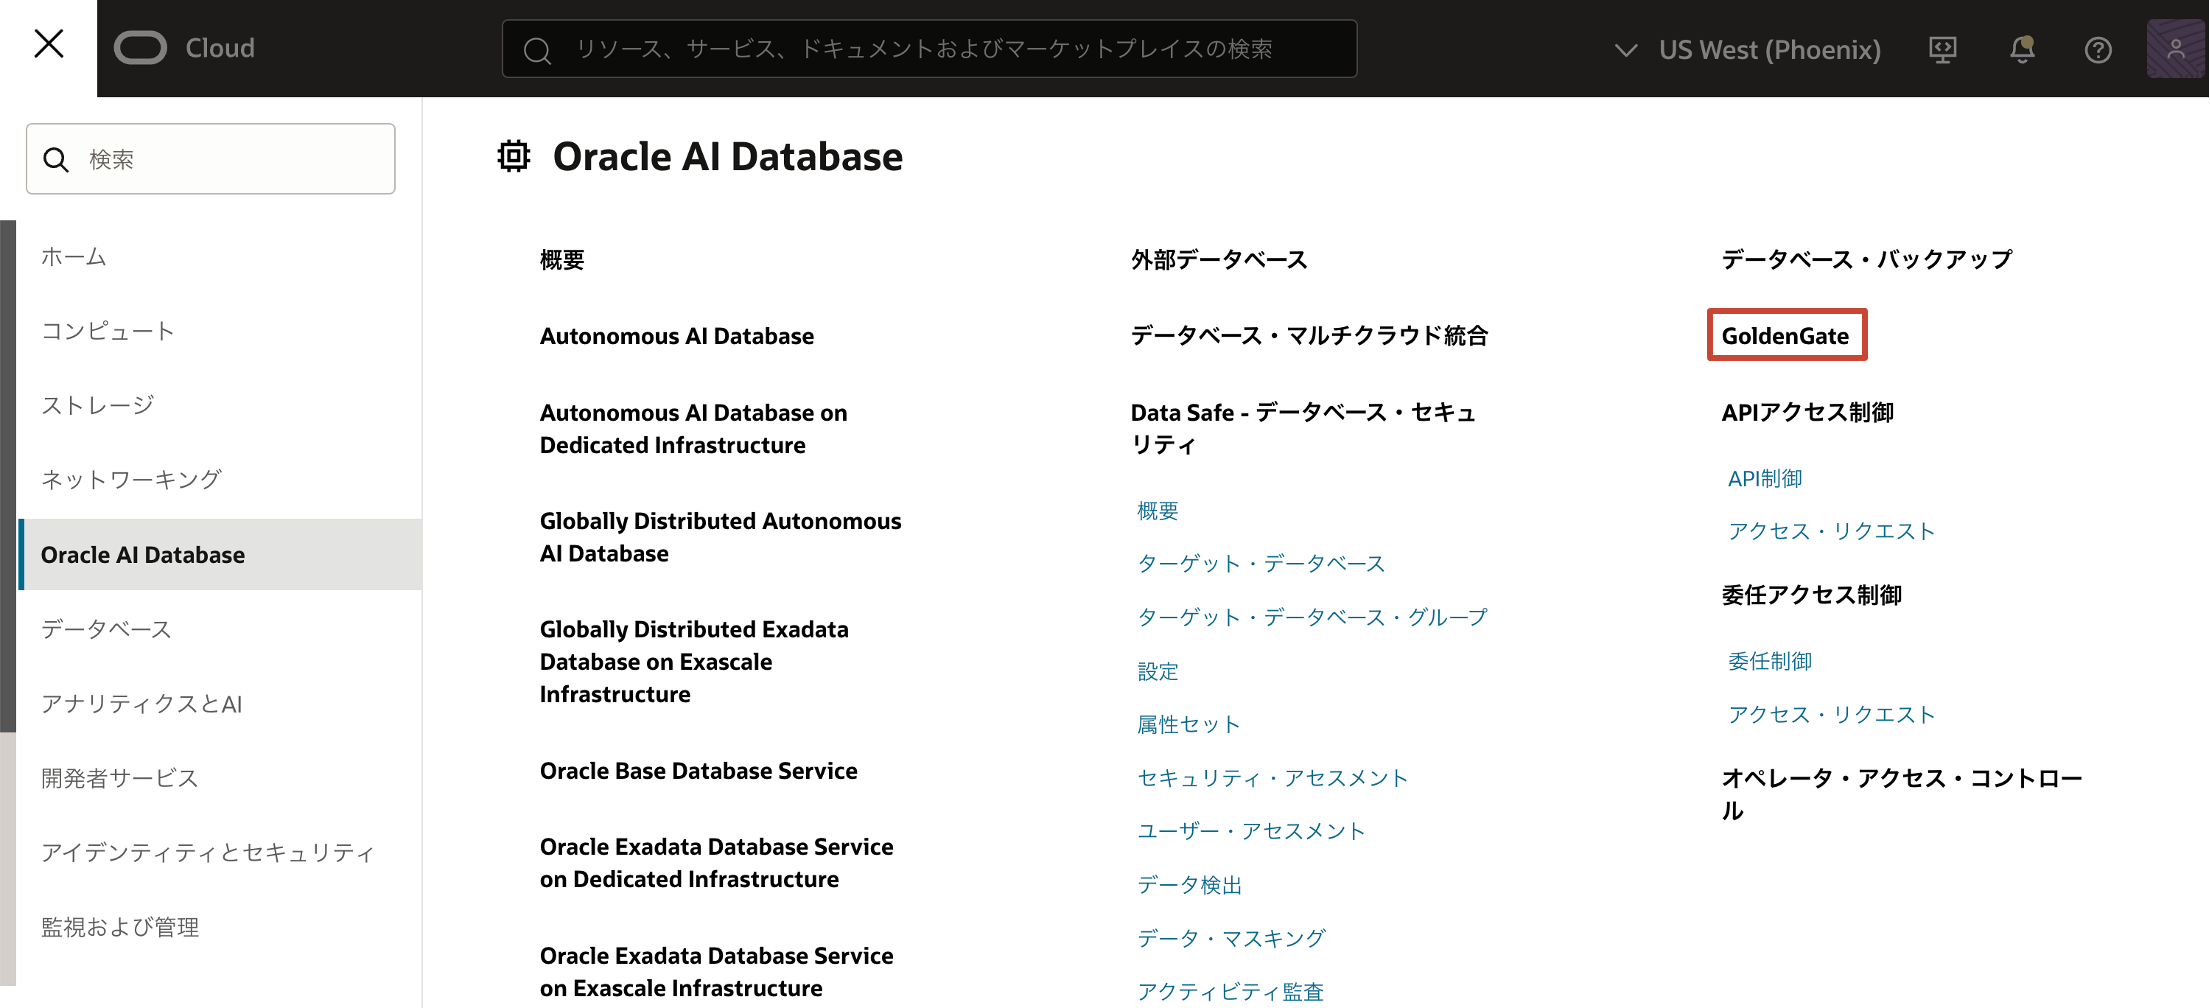Select the Oracle AI Database header icon

click(513, 156)
